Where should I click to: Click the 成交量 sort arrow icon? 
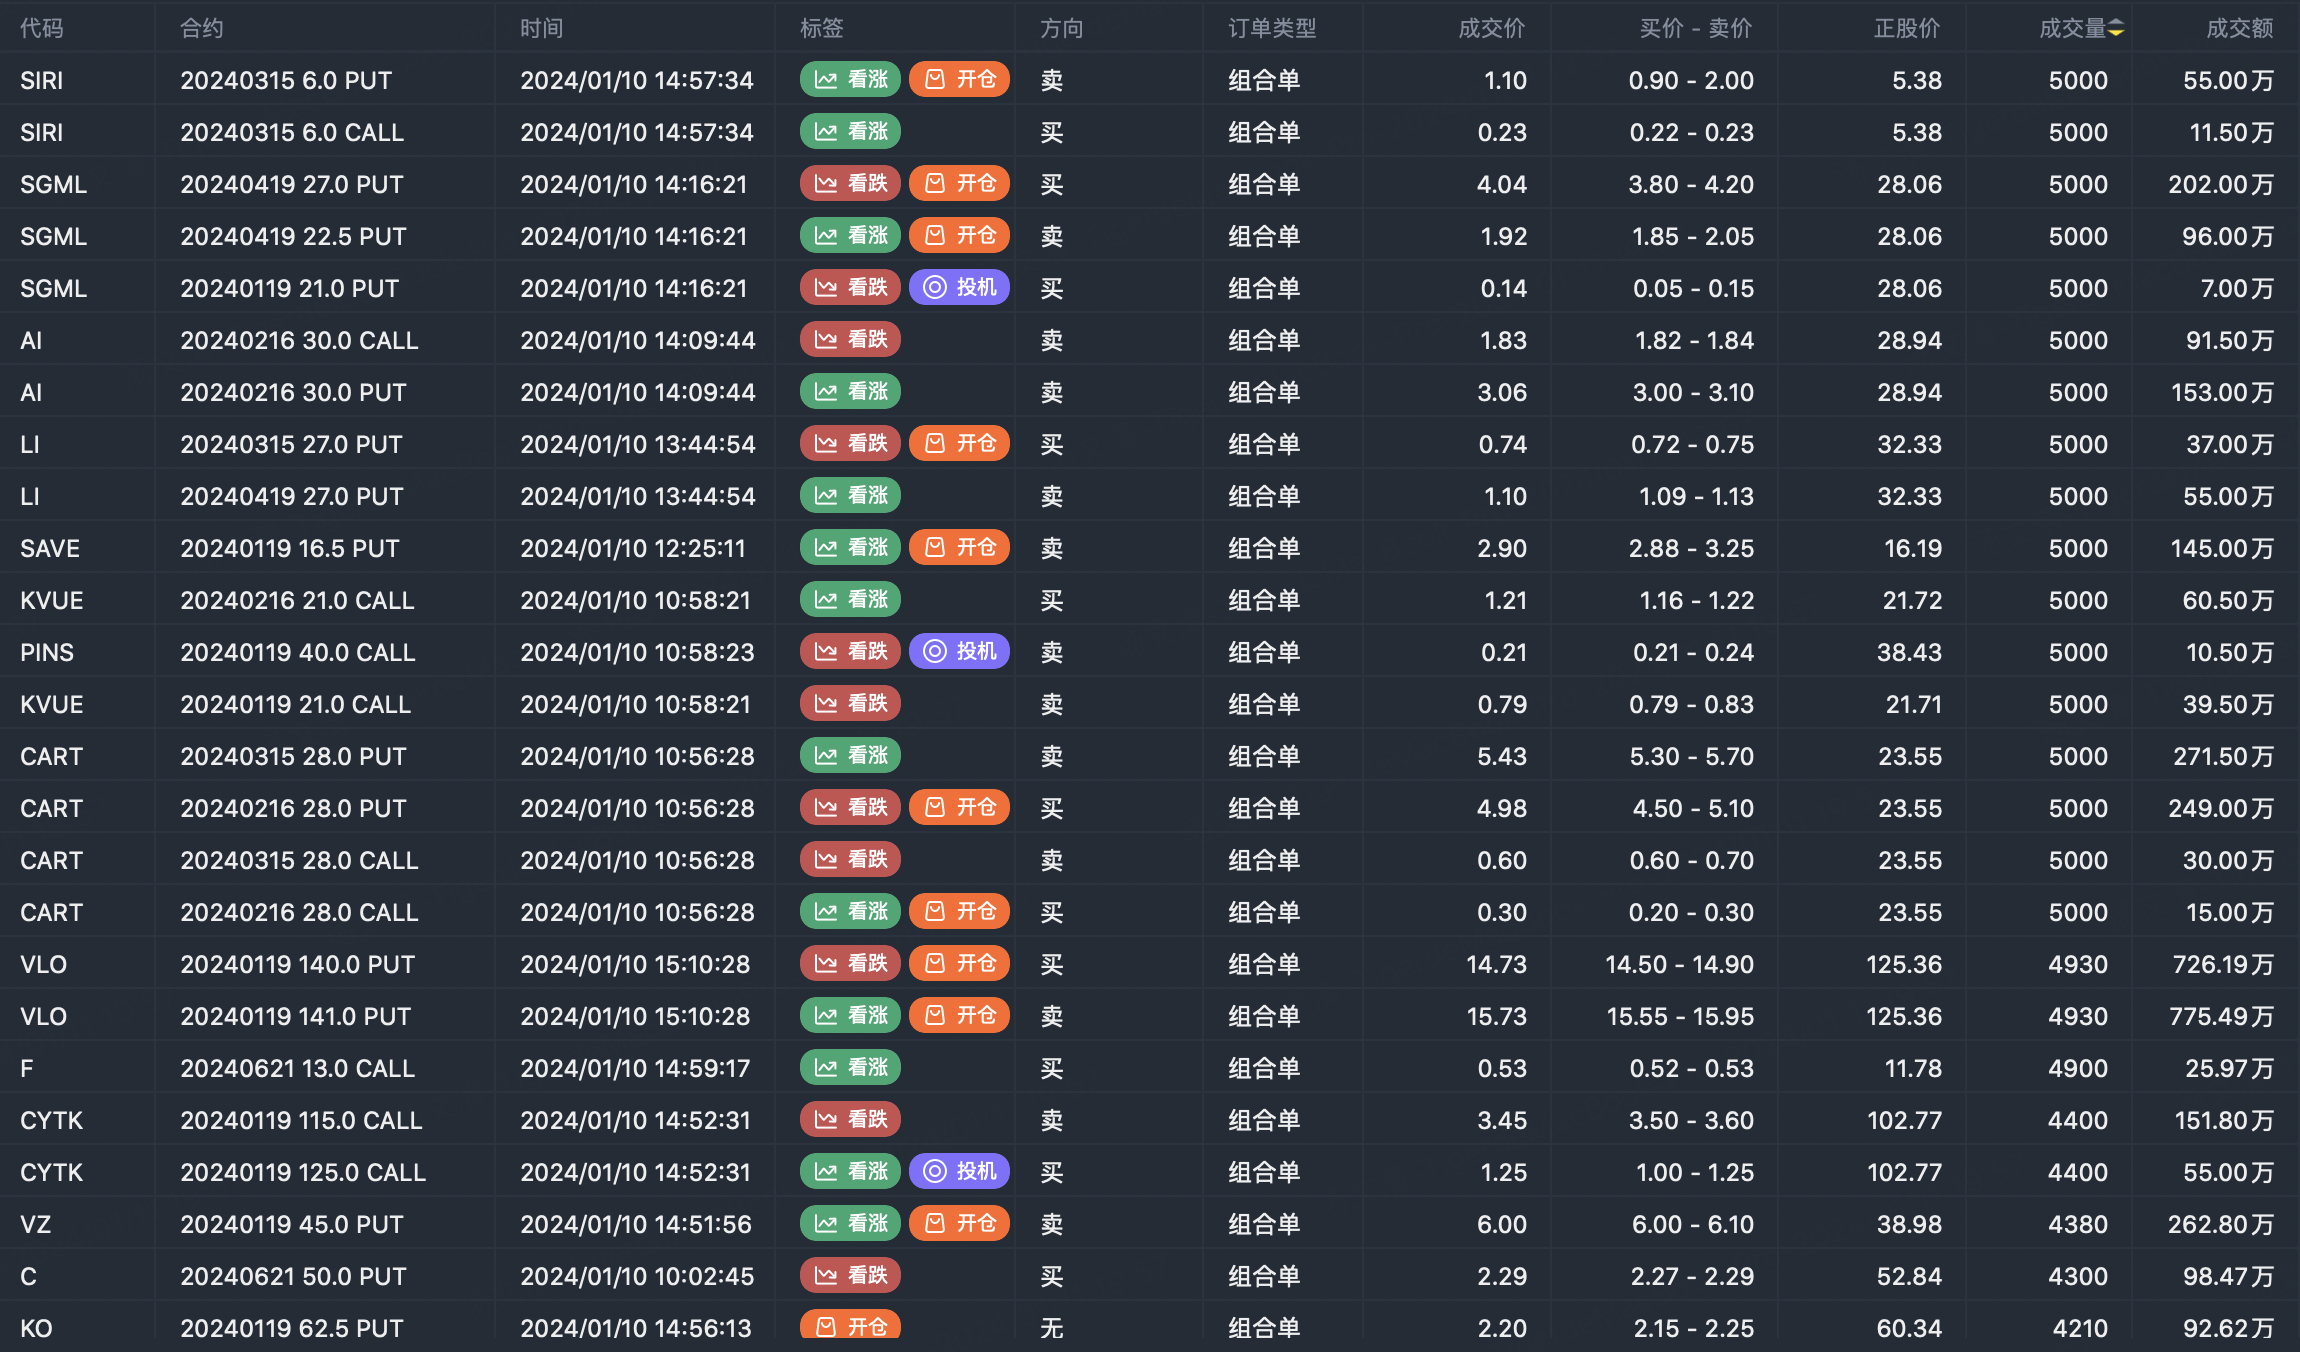tap(2116, 29)
